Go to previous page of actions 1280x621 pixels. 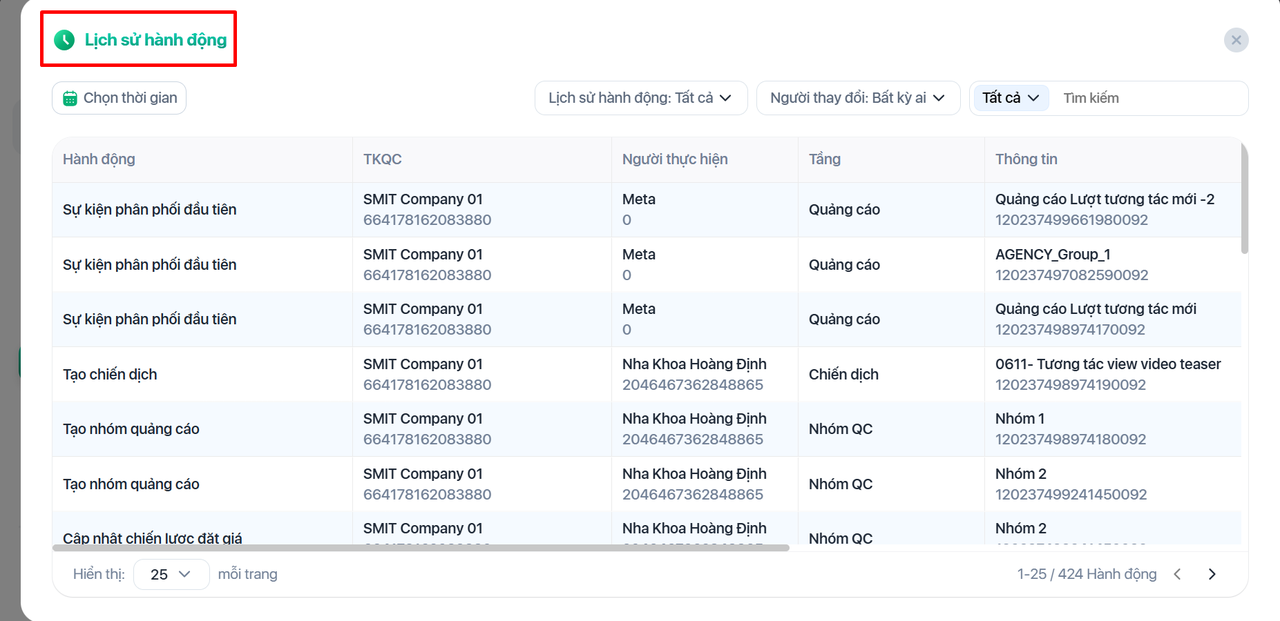[x=1177, y=574]
